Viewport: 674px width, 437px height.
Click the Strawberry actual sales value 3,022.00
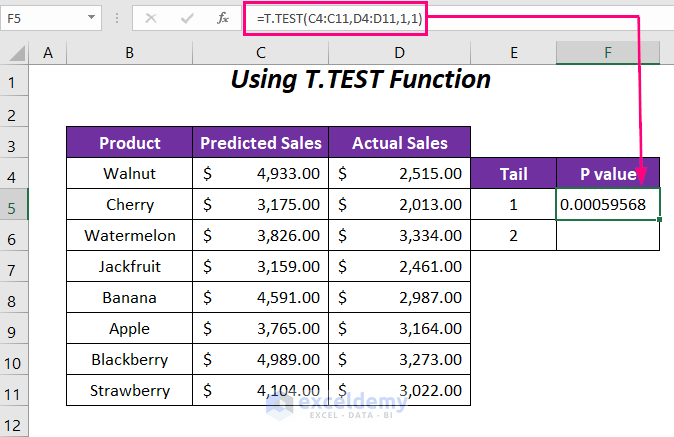tap(399, 390)
